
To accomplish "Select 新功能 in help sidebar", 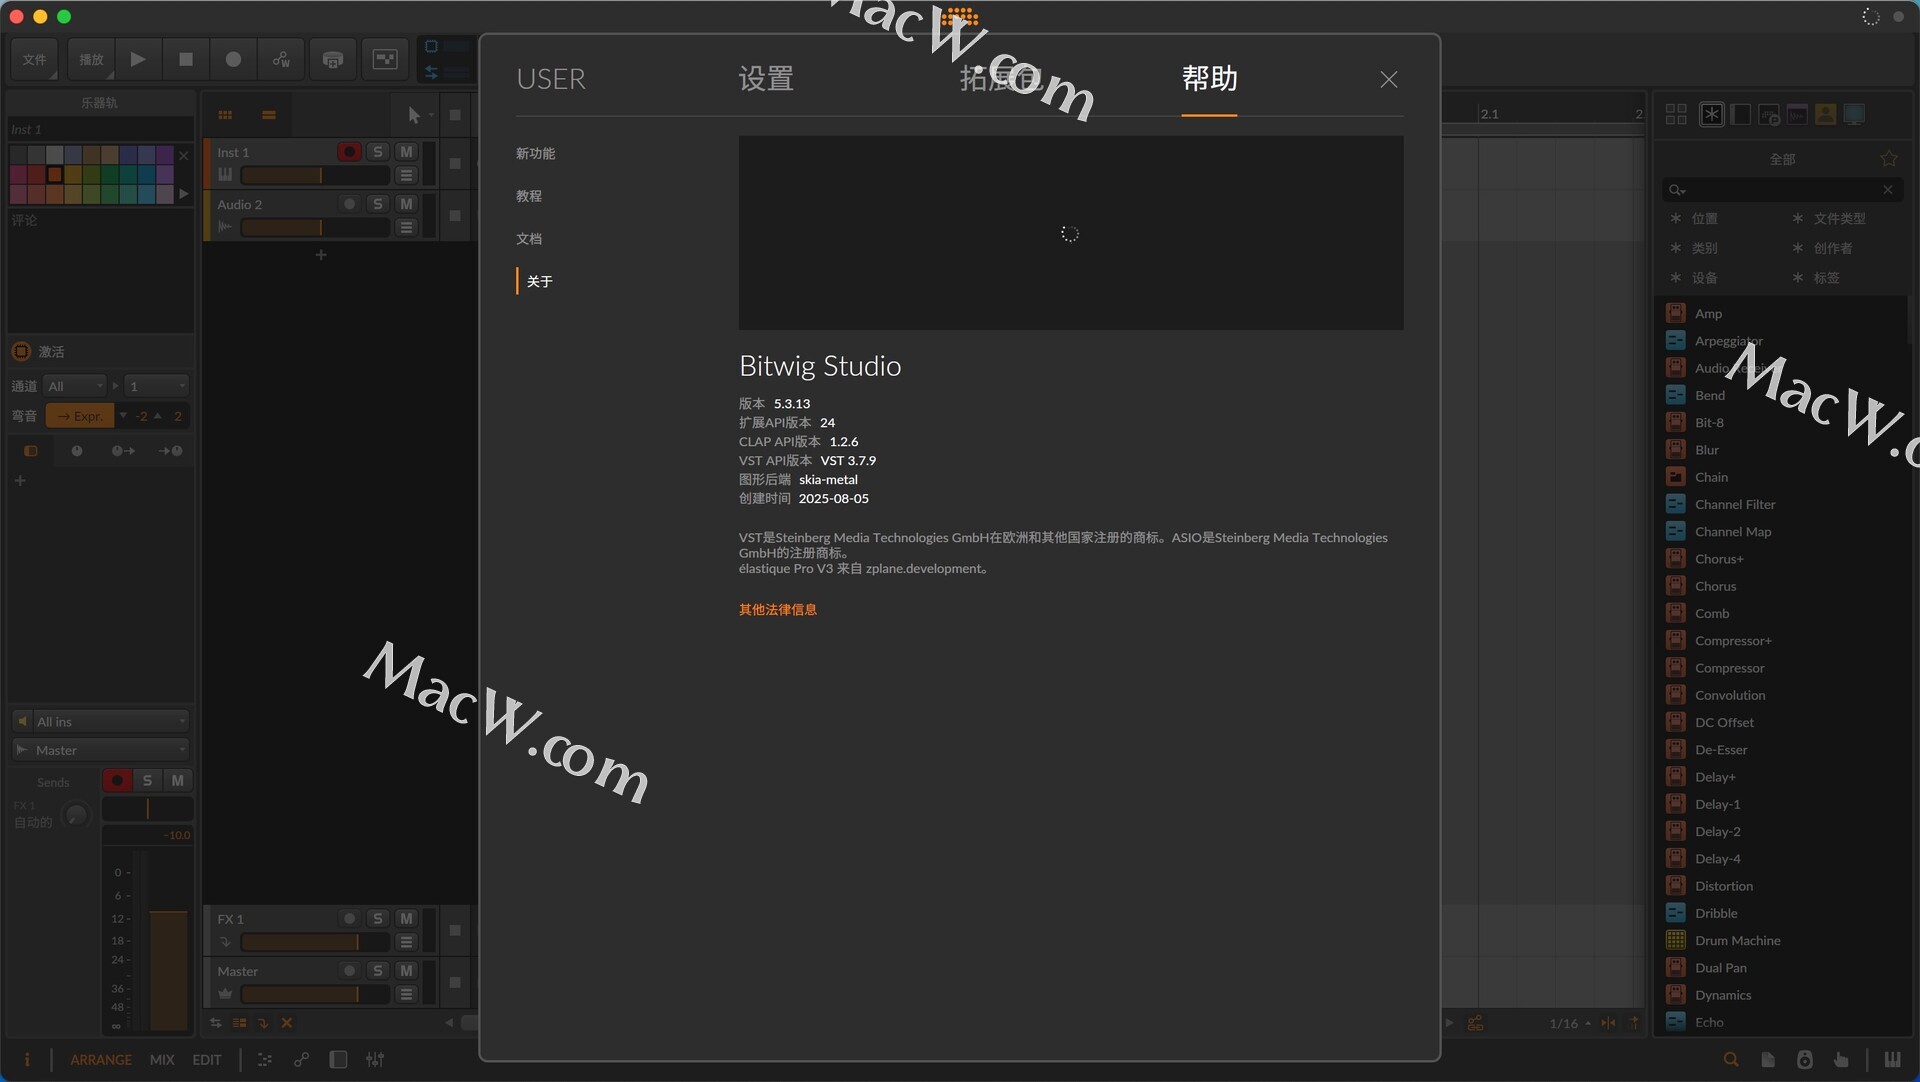I will click(x=536, y=153).
